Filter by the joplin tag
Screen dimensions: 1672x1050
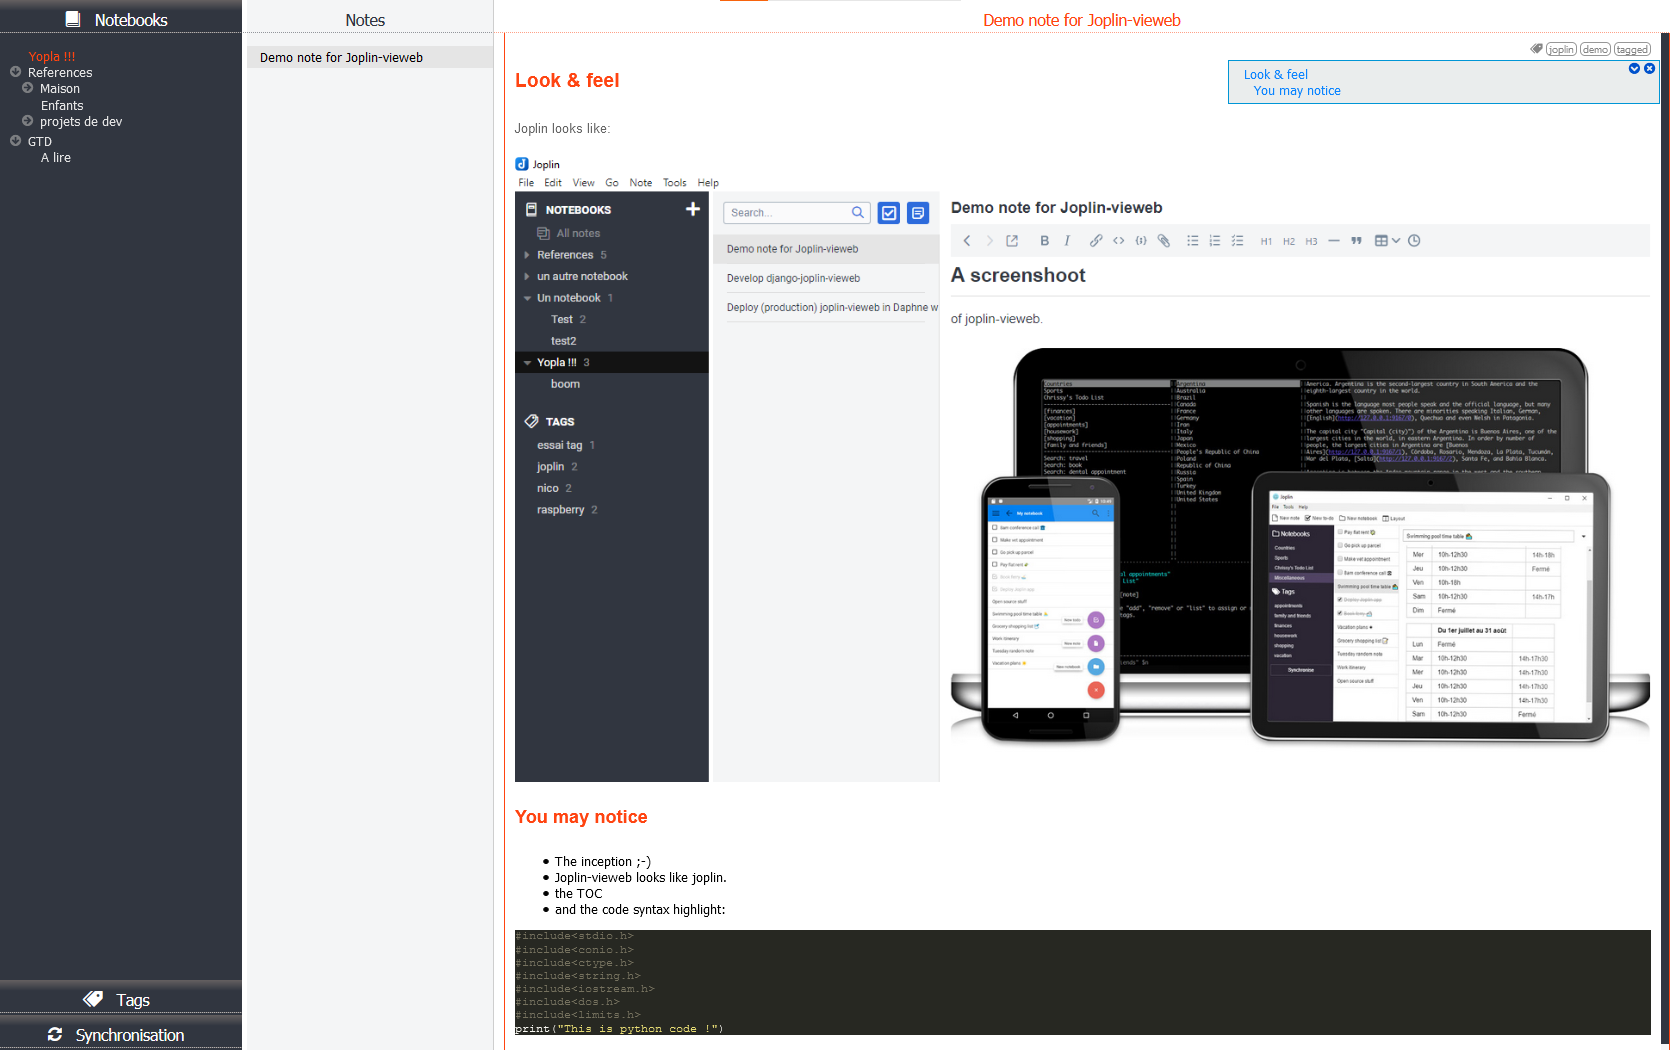tap(1561, 49)
